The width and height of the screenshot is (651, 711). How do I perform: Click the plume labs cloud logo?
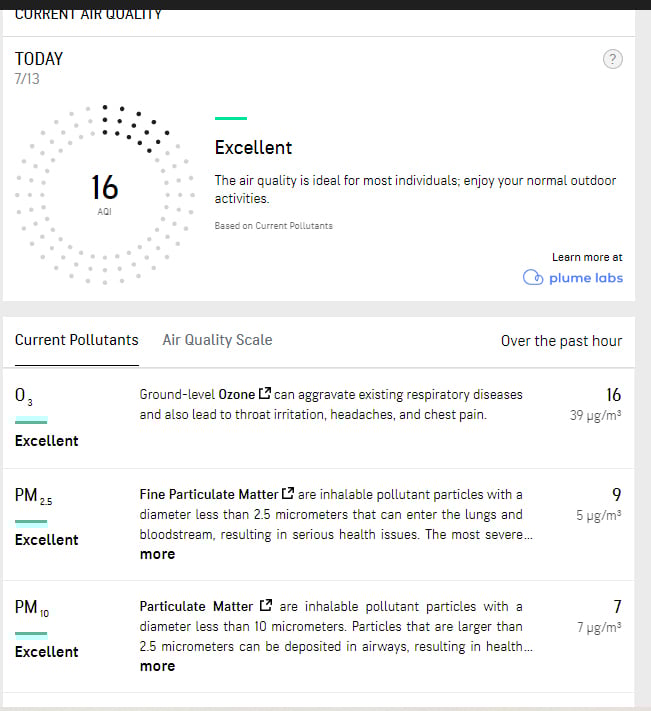(x=533, y=277)
